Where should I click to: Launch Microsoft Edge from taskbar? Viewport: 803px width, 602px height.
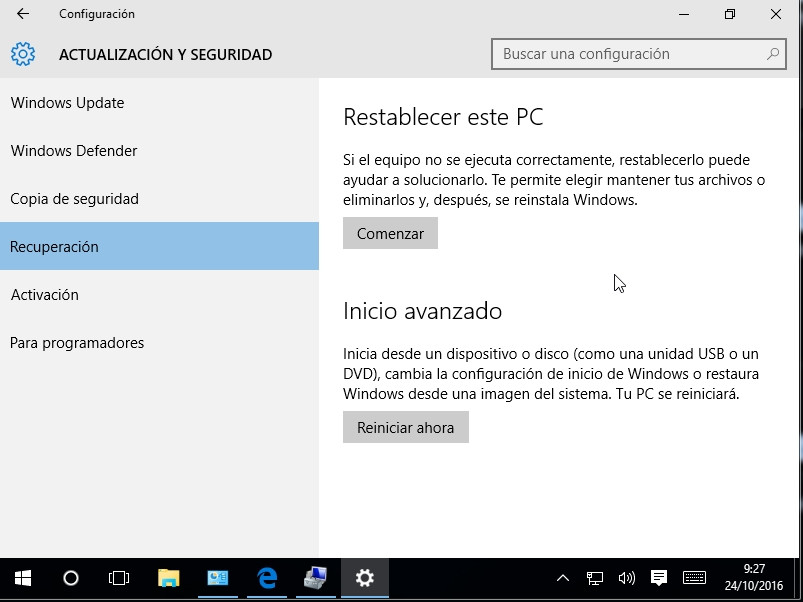click(x=267, y=578)
